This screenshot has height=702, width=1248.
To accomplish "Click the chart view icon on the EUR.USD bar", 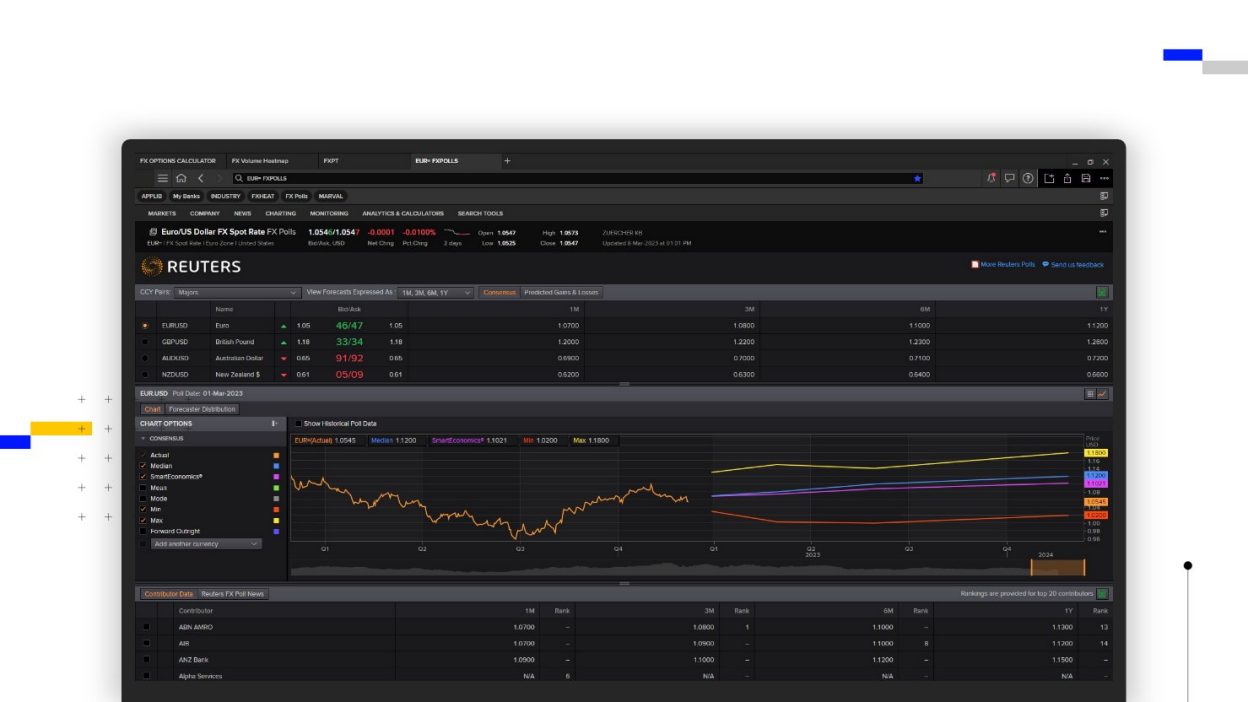I will 1102,394.
